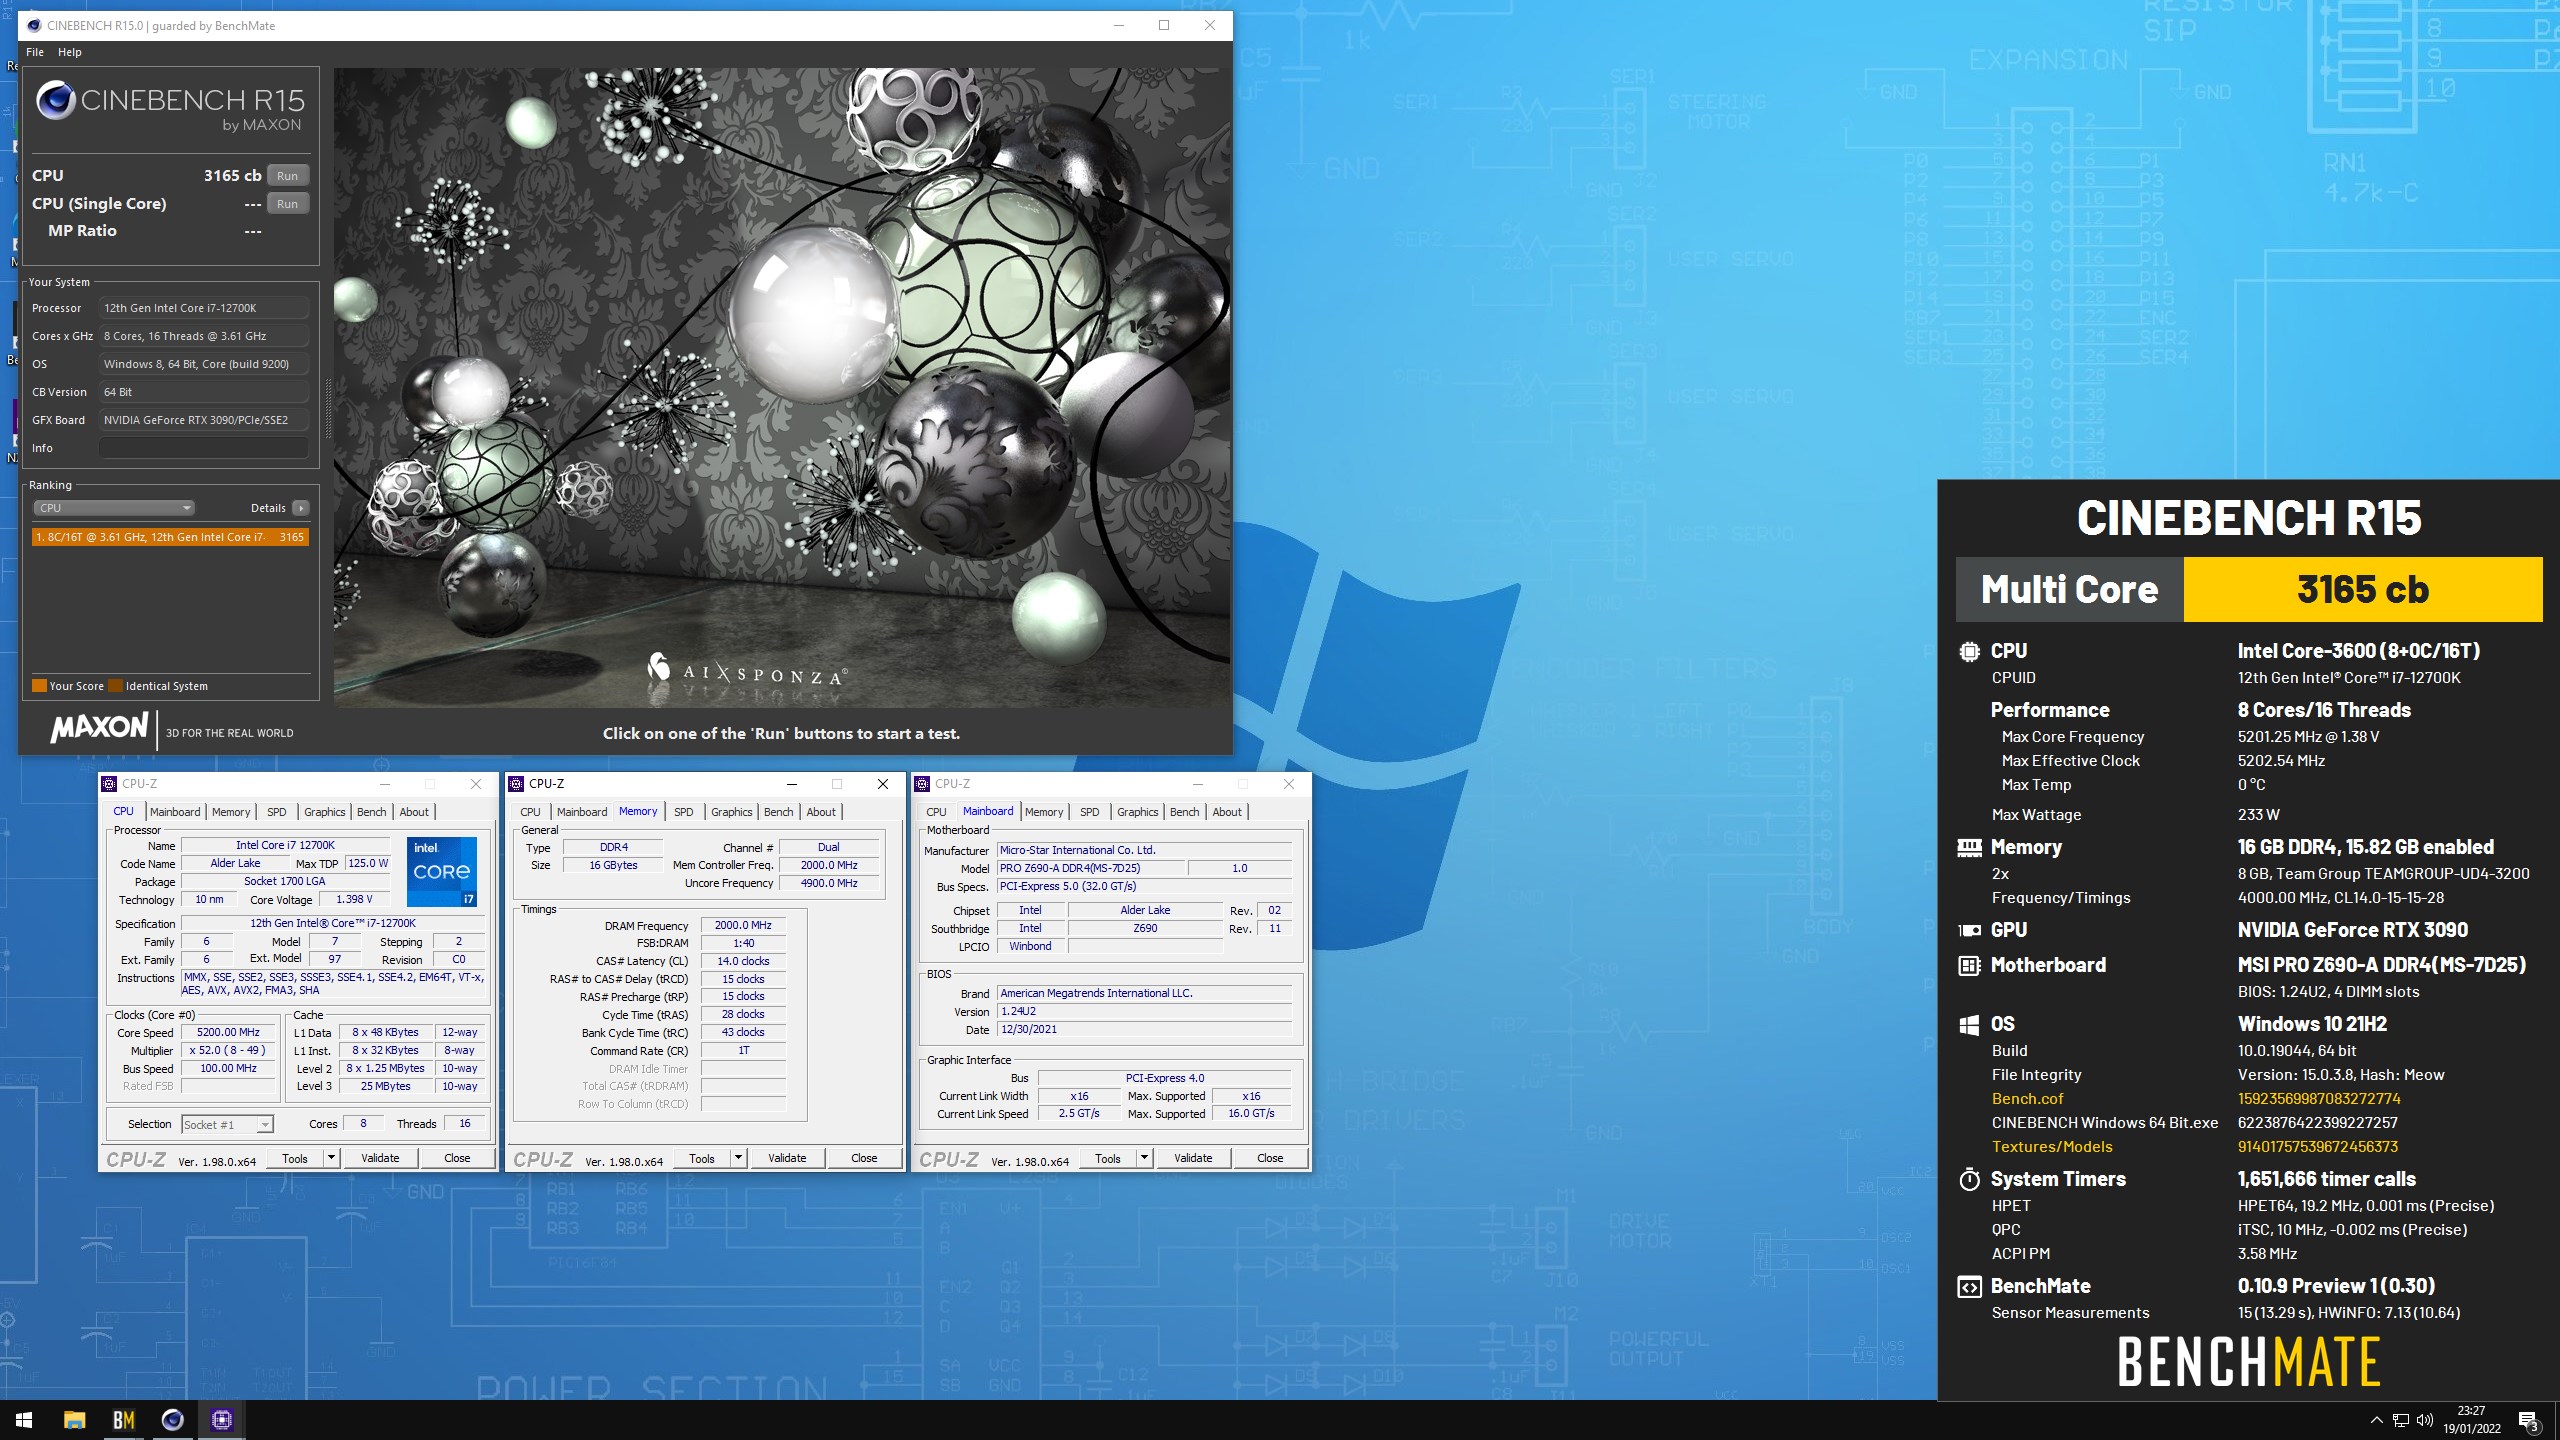Click the BenchMate code bracket icon
The image size is (2560, 1440).
[x=1969, y=1287]
